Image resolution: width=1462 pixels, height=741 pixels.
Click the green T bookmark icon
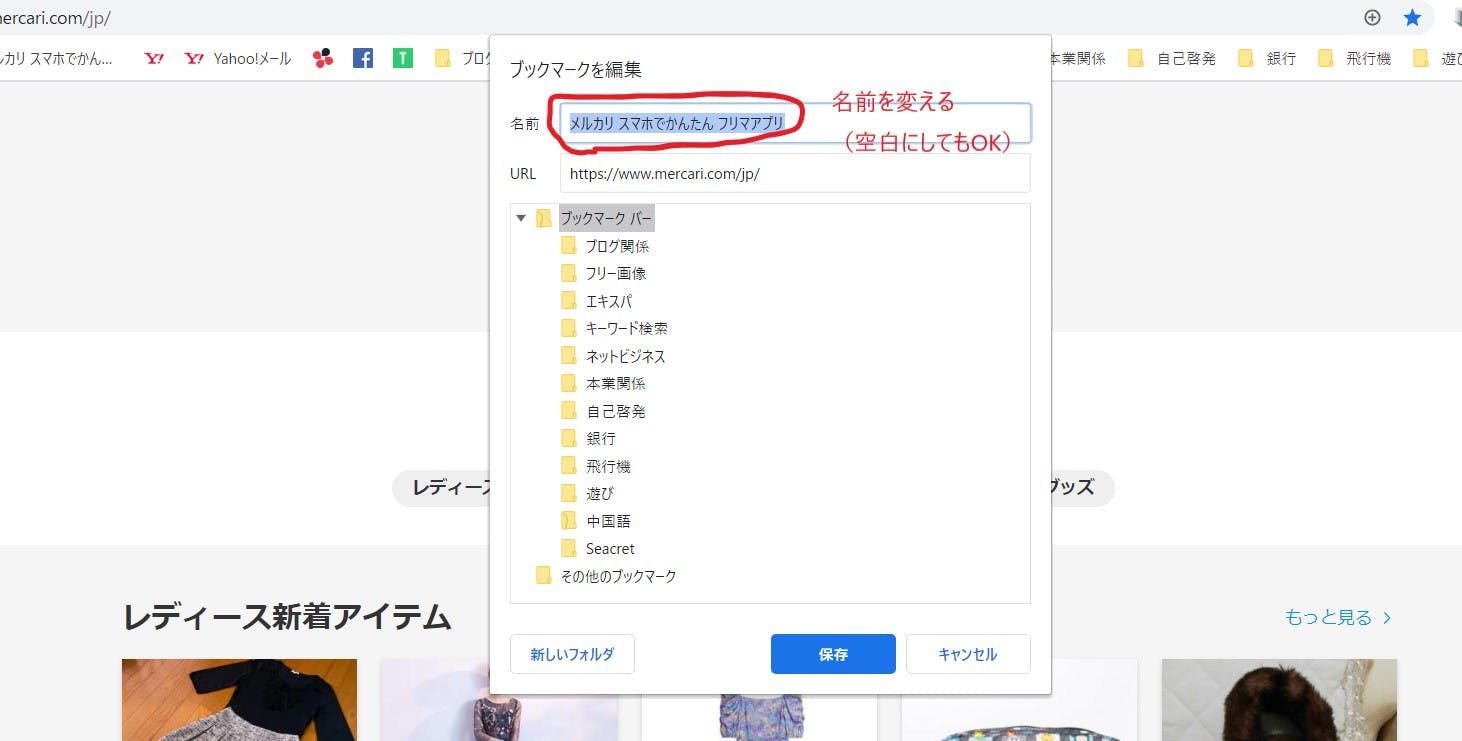click(403, 59)
